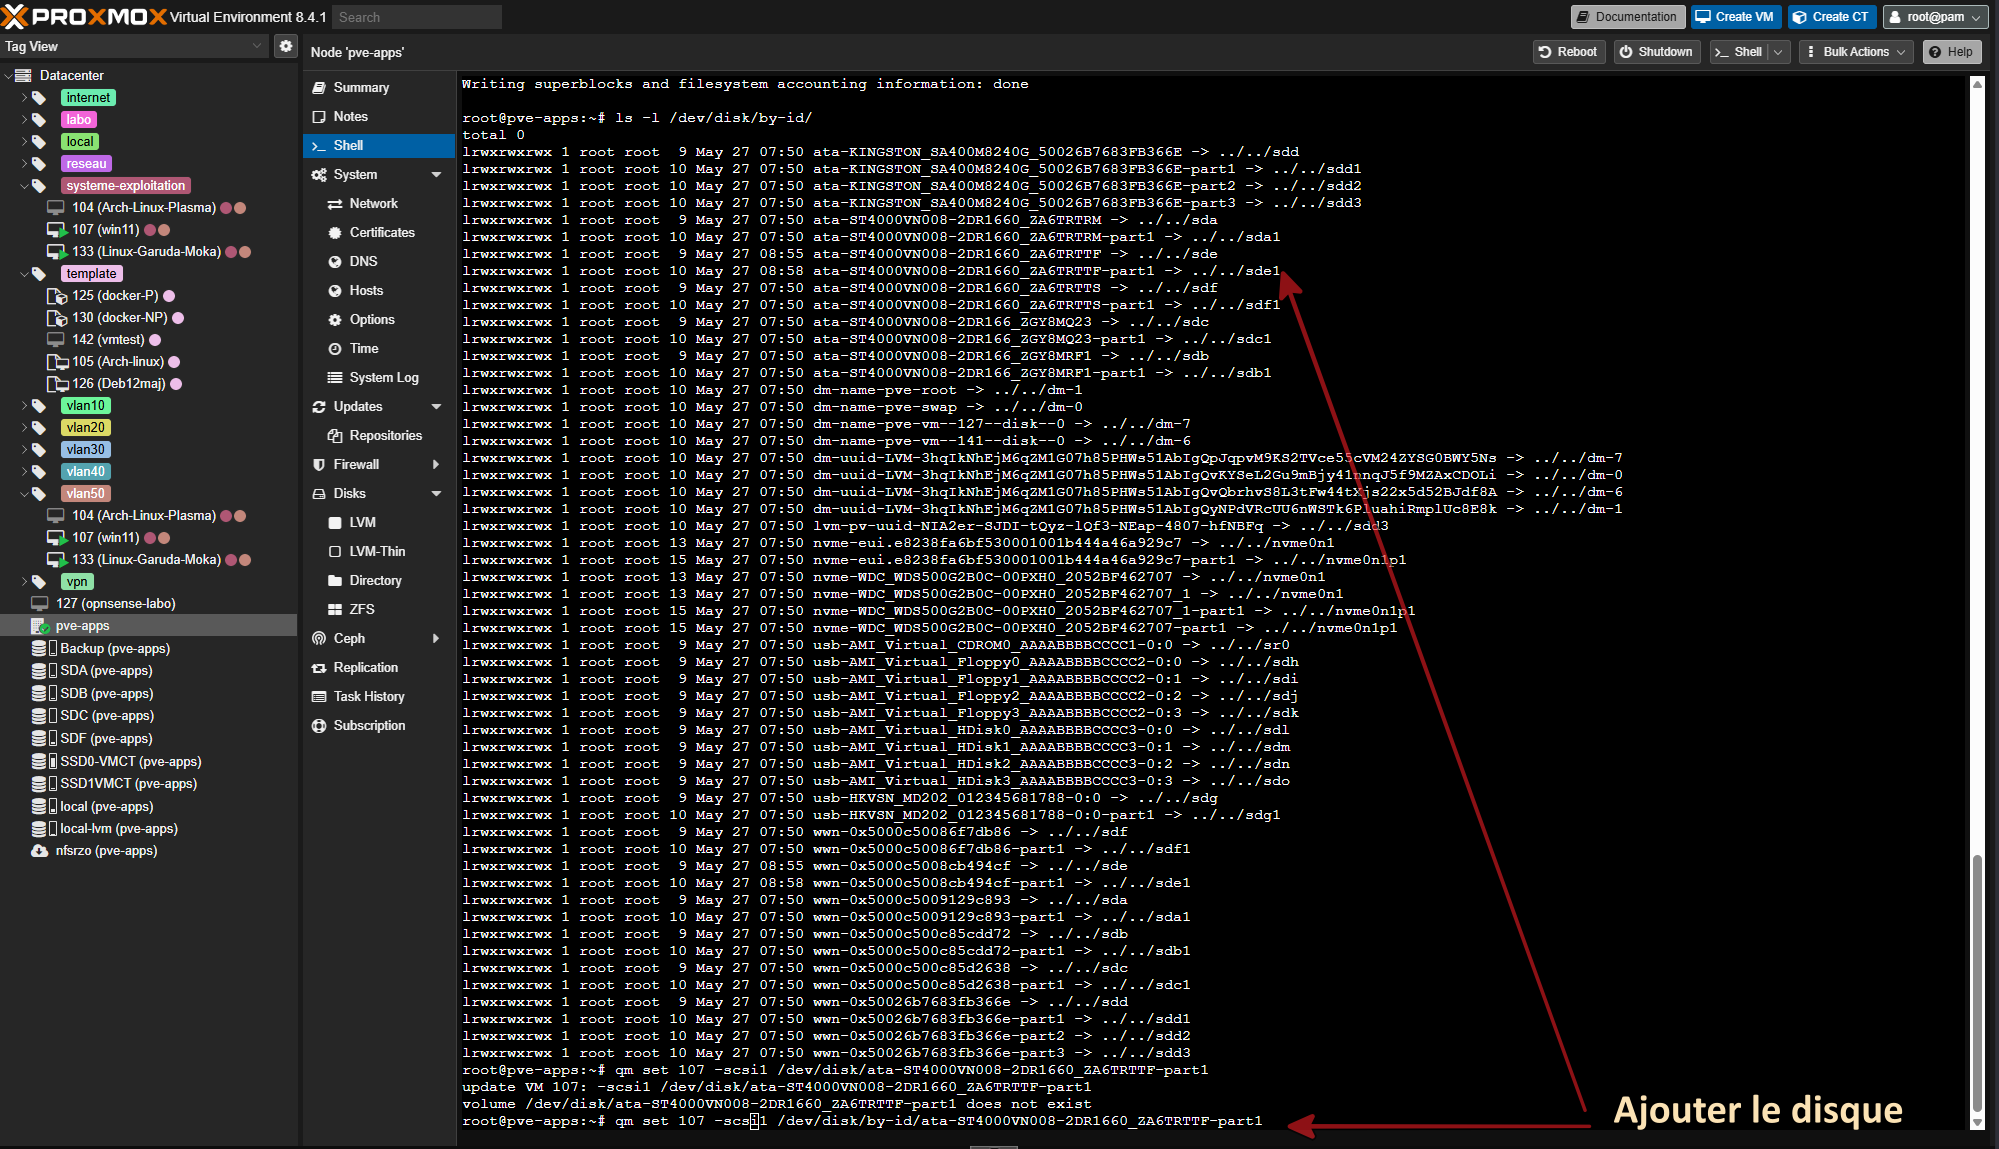The width and height of the screenshot is (1999, 1149).
Task: Select the pve-apps node in tree
Action: coord(149,626)
